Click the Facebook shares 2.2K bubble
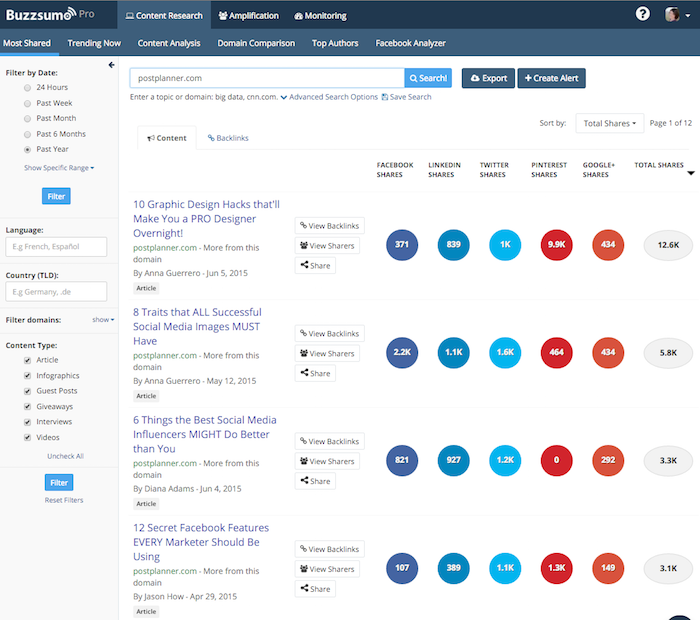This screenshot has height=620, width=700. coord(402,353)
